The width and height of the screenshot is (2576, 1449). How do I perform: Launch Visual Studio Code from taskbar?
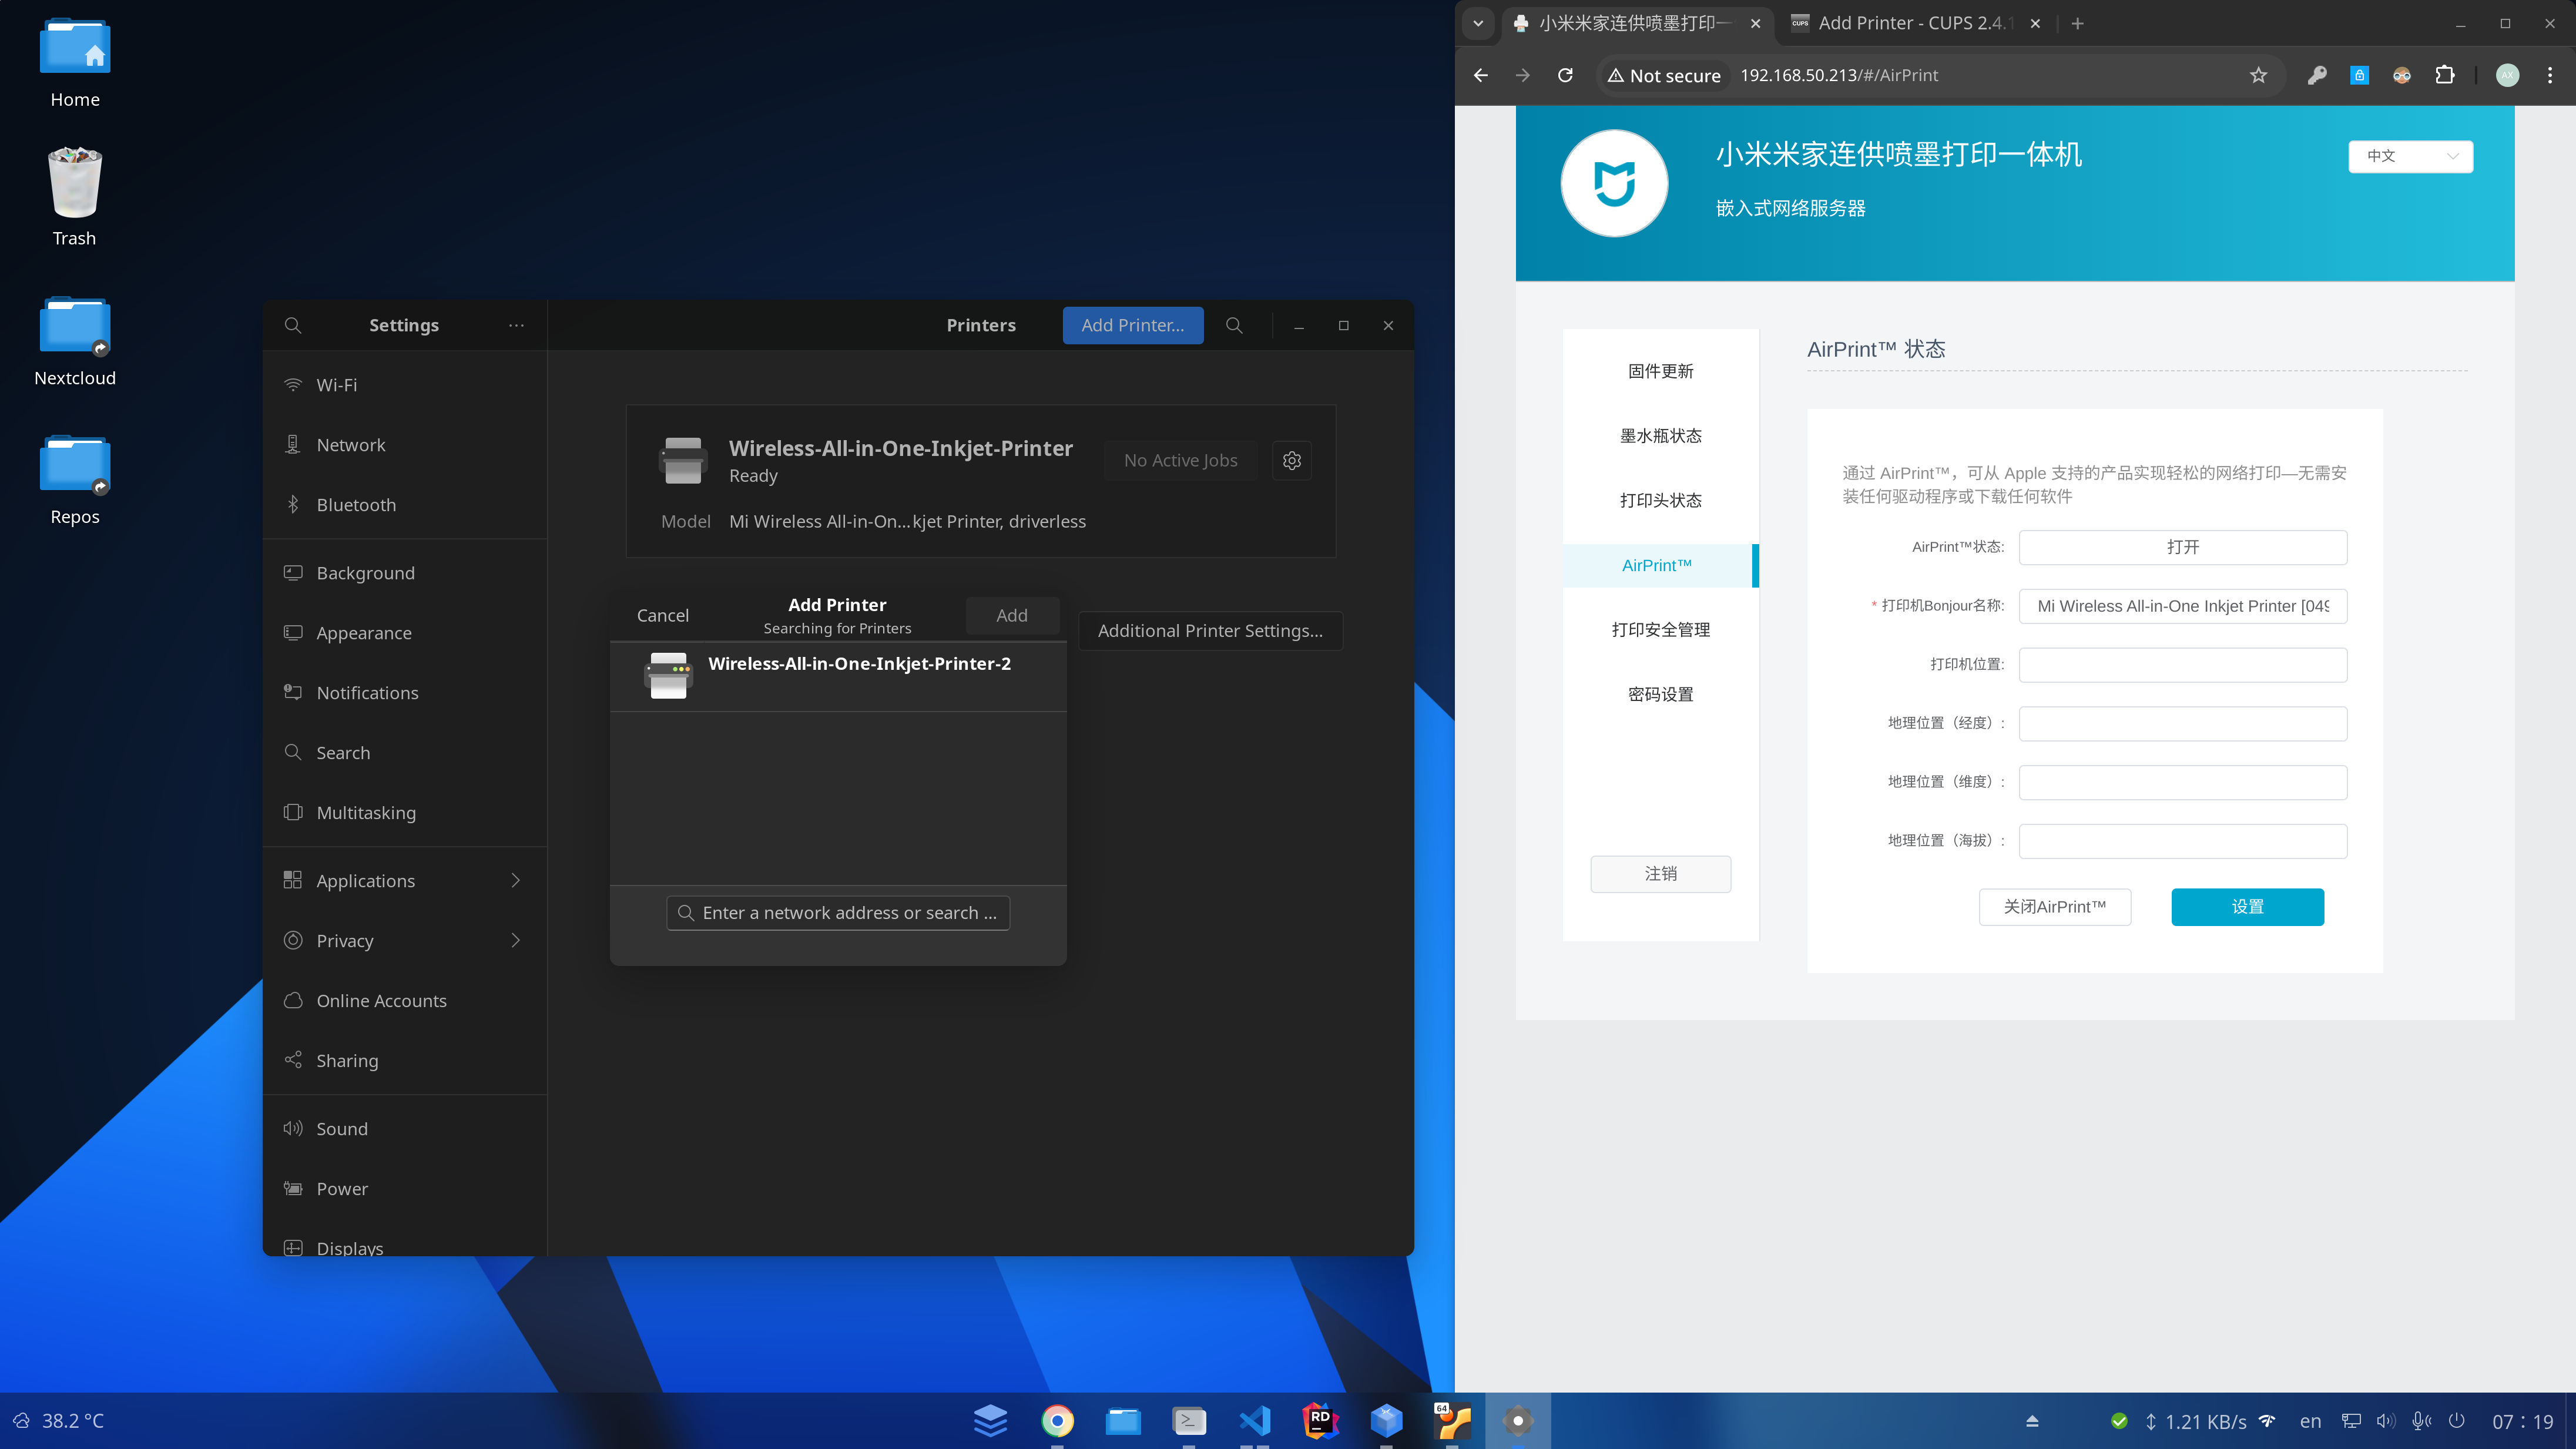pos(1255,1420)
